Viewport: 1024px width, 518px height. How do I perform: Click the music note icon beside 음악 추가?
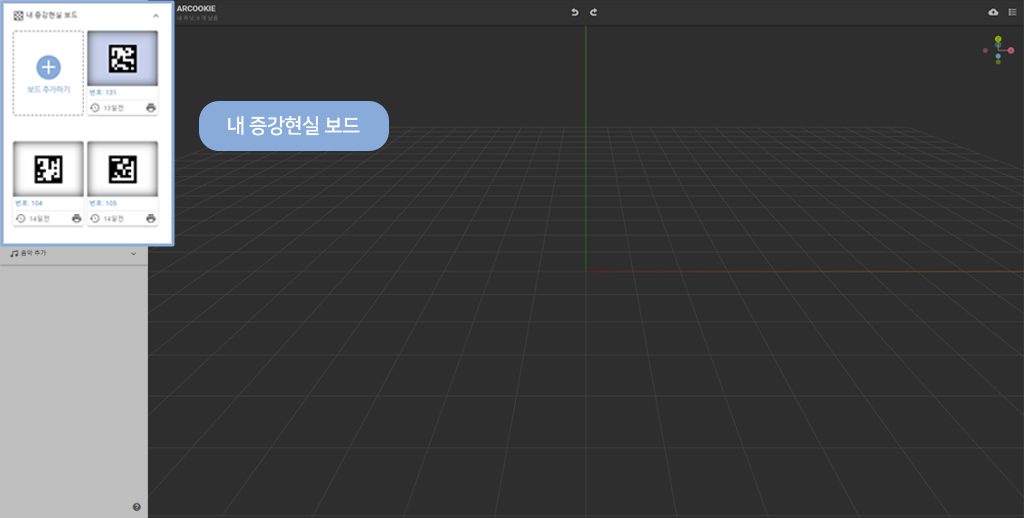[x=14, y=253]
